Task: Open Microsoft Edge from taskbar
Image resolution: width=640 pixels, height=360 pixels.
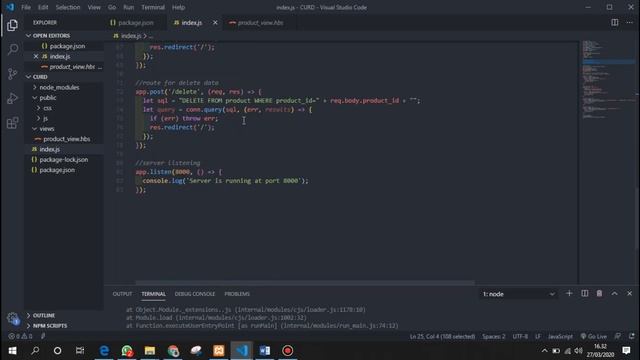Action: coord(104,351)
